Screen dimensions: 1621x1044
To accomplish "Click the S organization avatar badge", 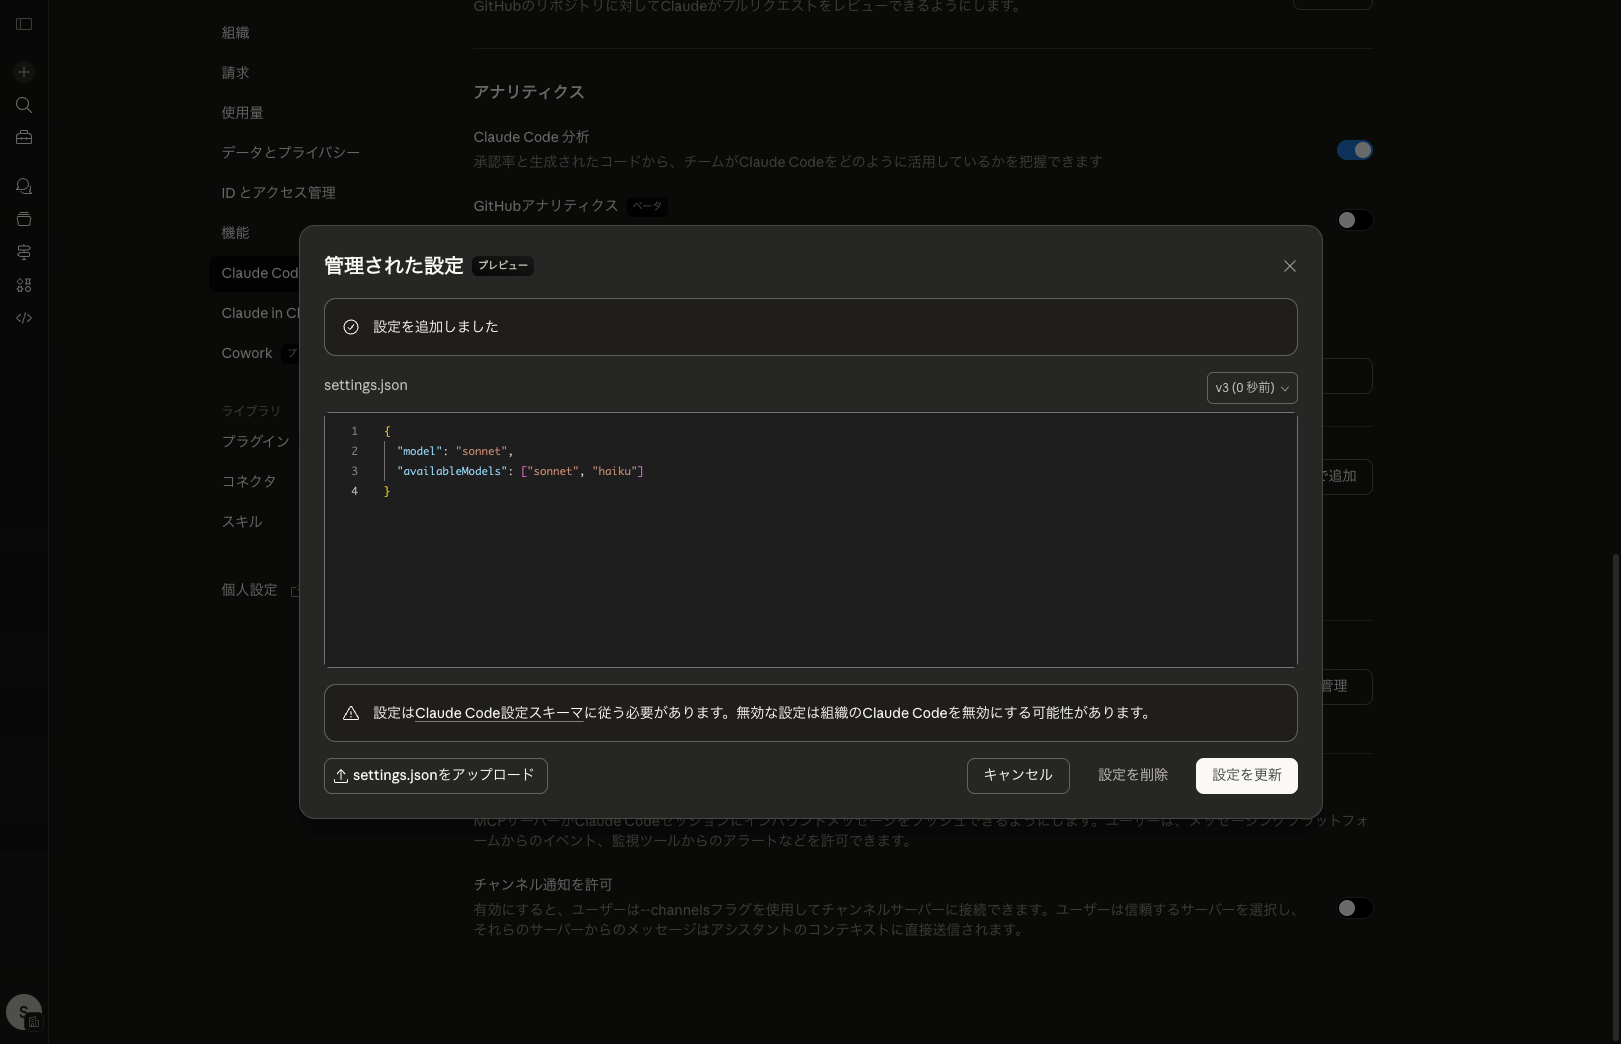I will [23, 1011].
